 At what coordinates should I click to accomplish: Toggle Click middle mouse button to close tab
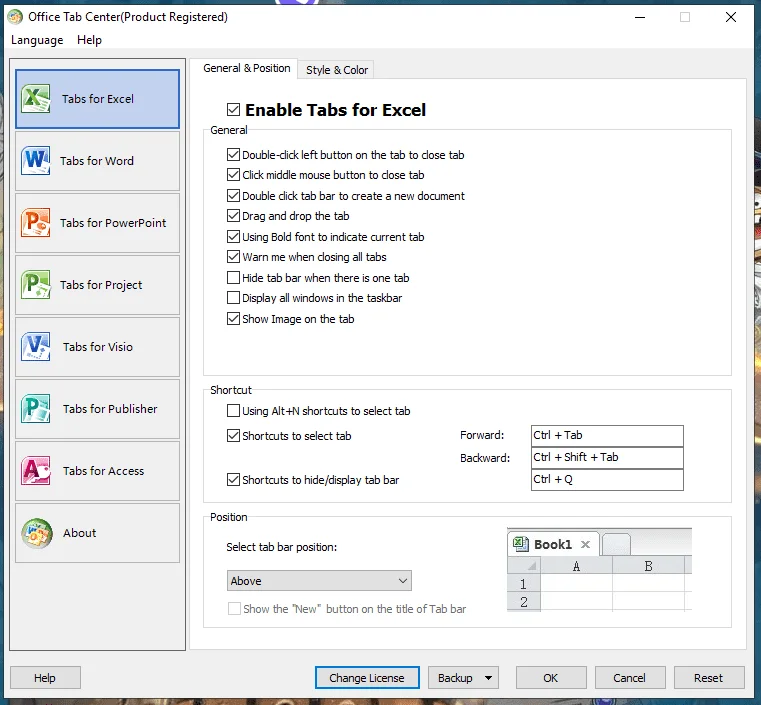[233, 175]
